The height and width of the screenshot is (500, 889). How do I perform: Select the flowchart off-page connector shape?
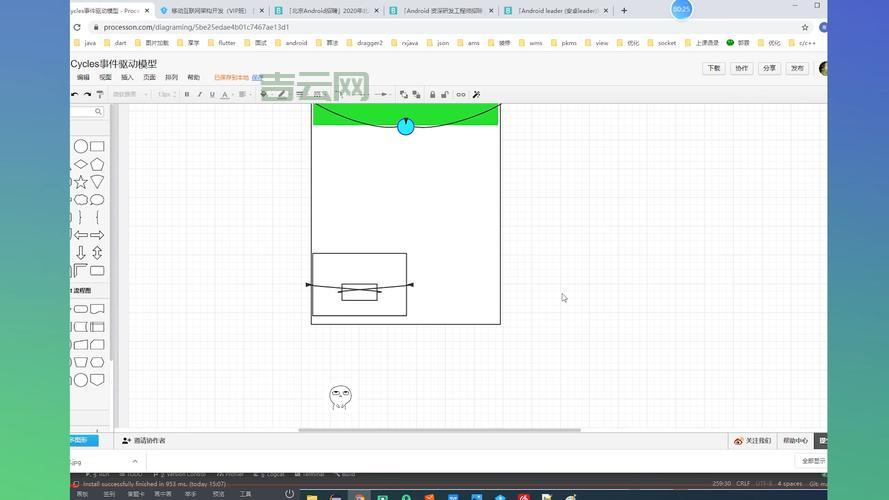(98, 379)
